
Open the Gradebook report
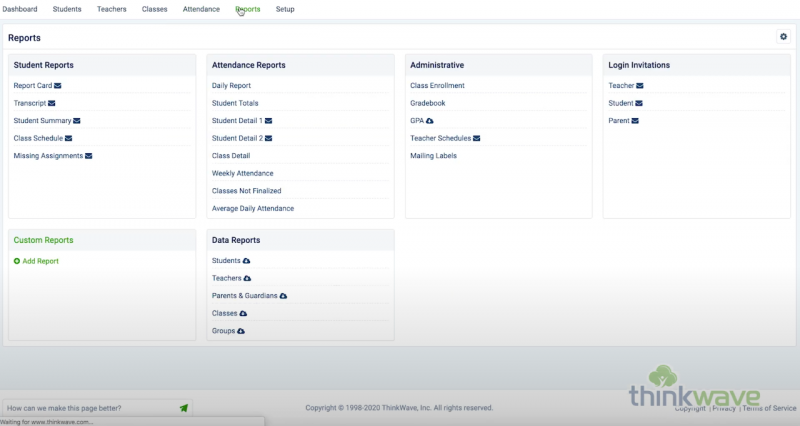(427, 103)
